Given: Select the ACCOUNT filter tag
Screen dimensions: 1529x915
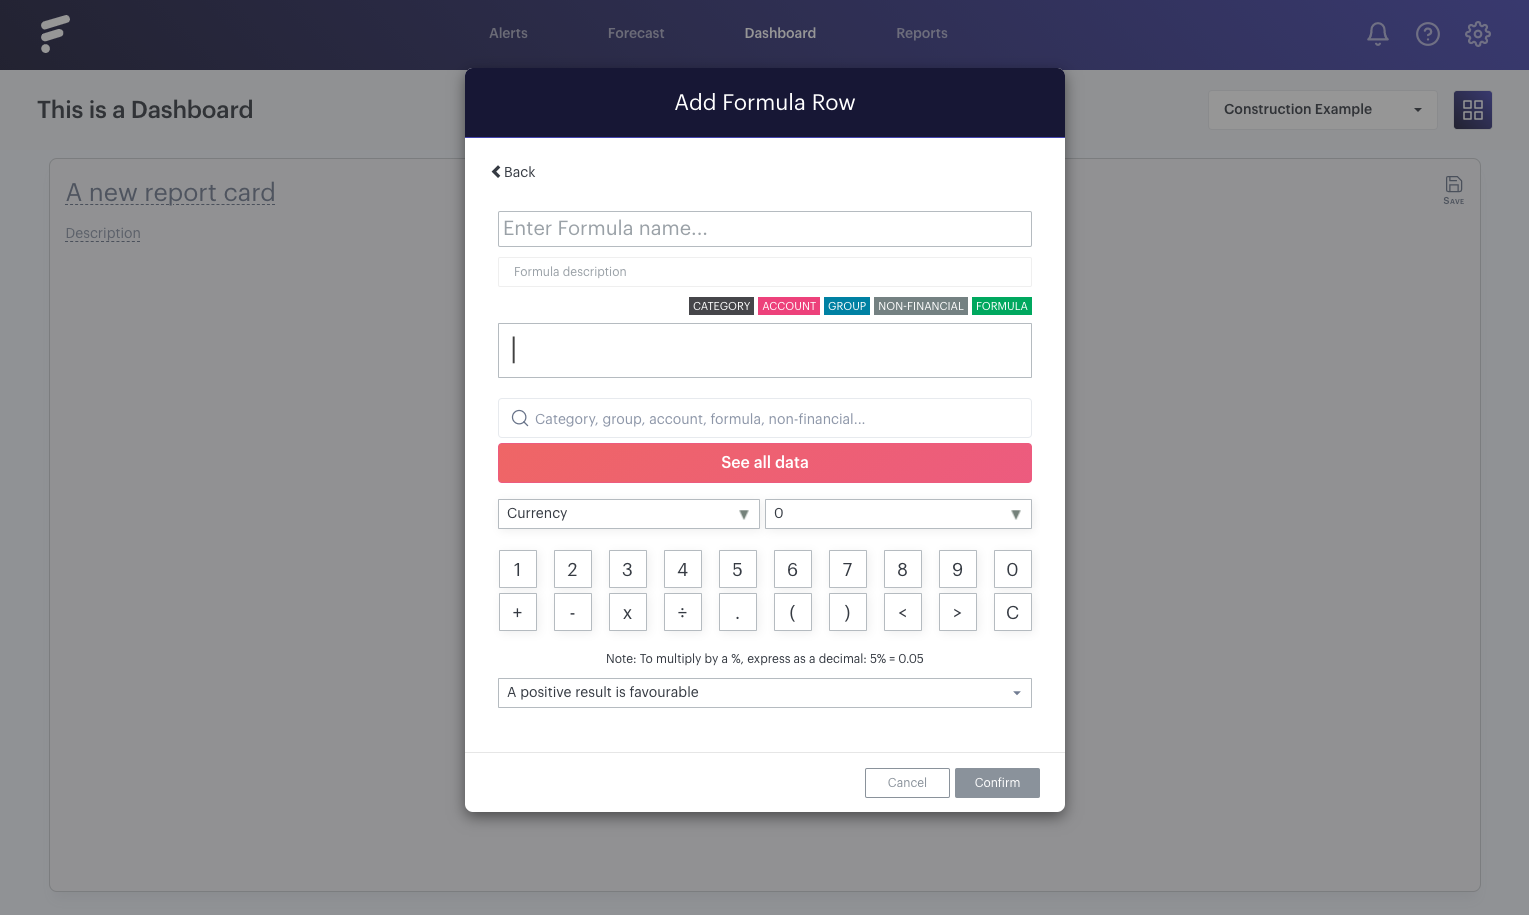Looking at the screenshot, I should [789, 306].
